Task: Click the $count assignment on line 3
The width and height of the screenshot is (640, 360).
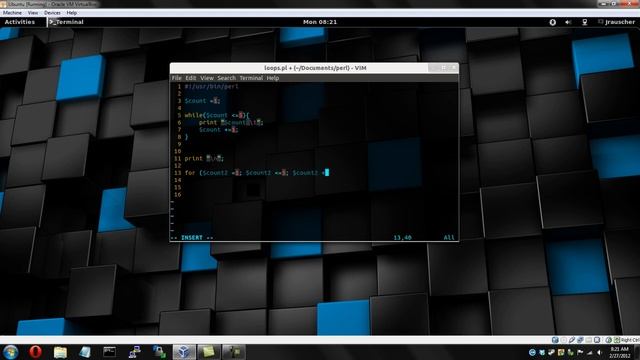Action: 202,101
